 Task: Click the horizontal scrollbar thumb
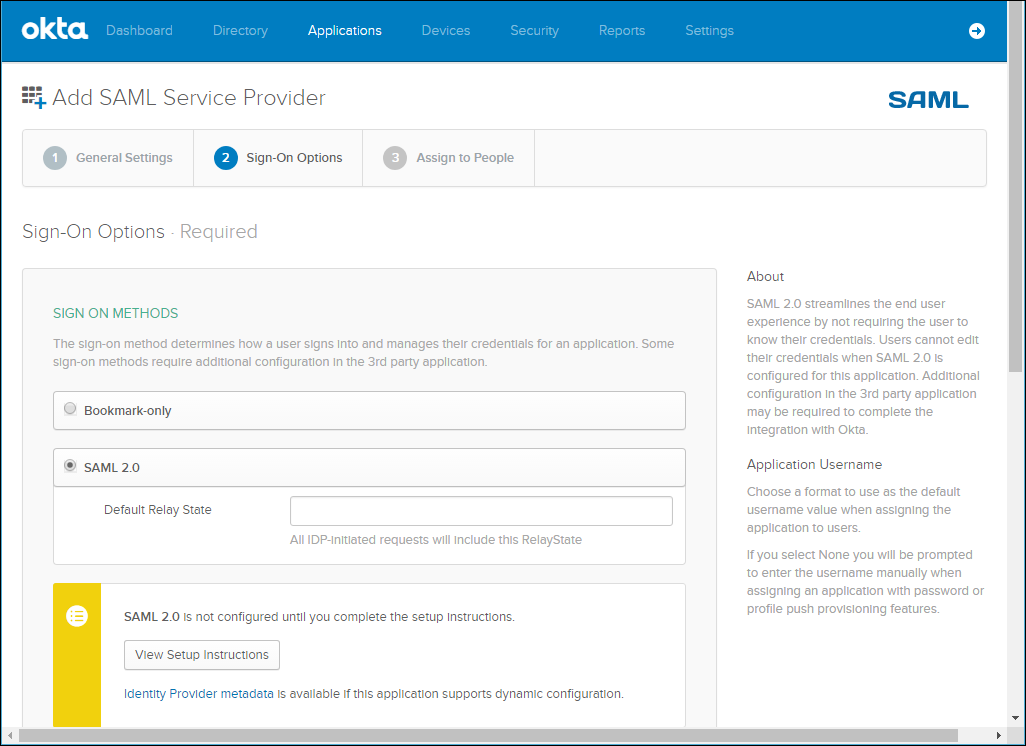coord(488,736)
